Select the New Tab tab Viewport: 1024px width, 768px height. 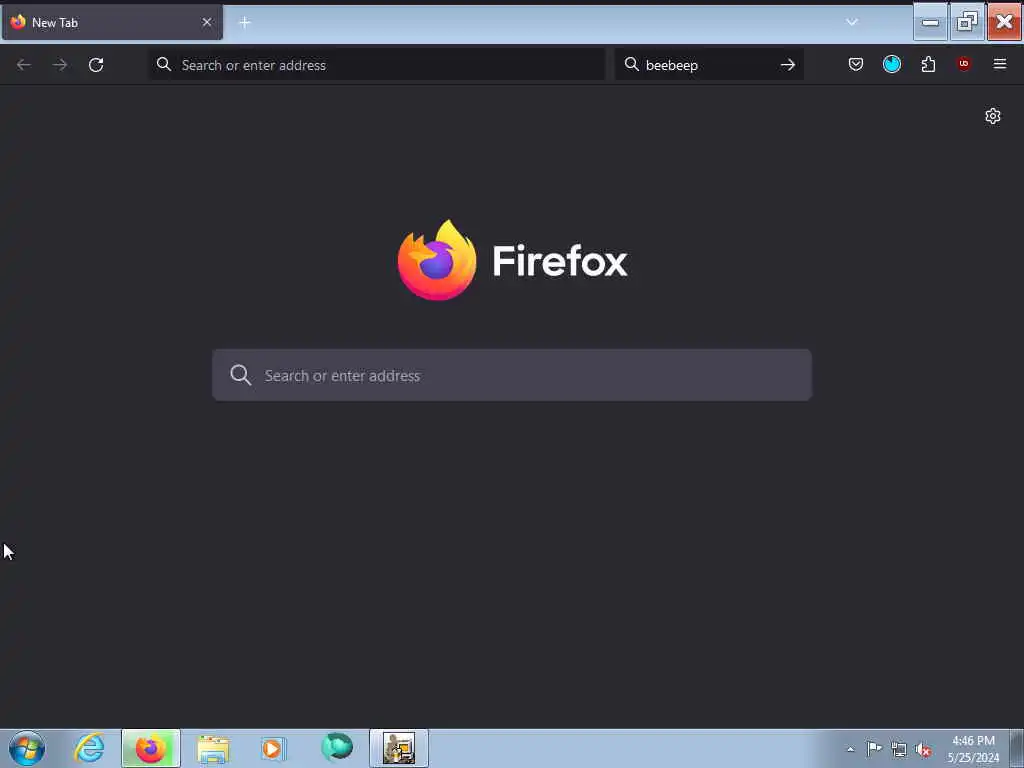[x=112, y=22]
